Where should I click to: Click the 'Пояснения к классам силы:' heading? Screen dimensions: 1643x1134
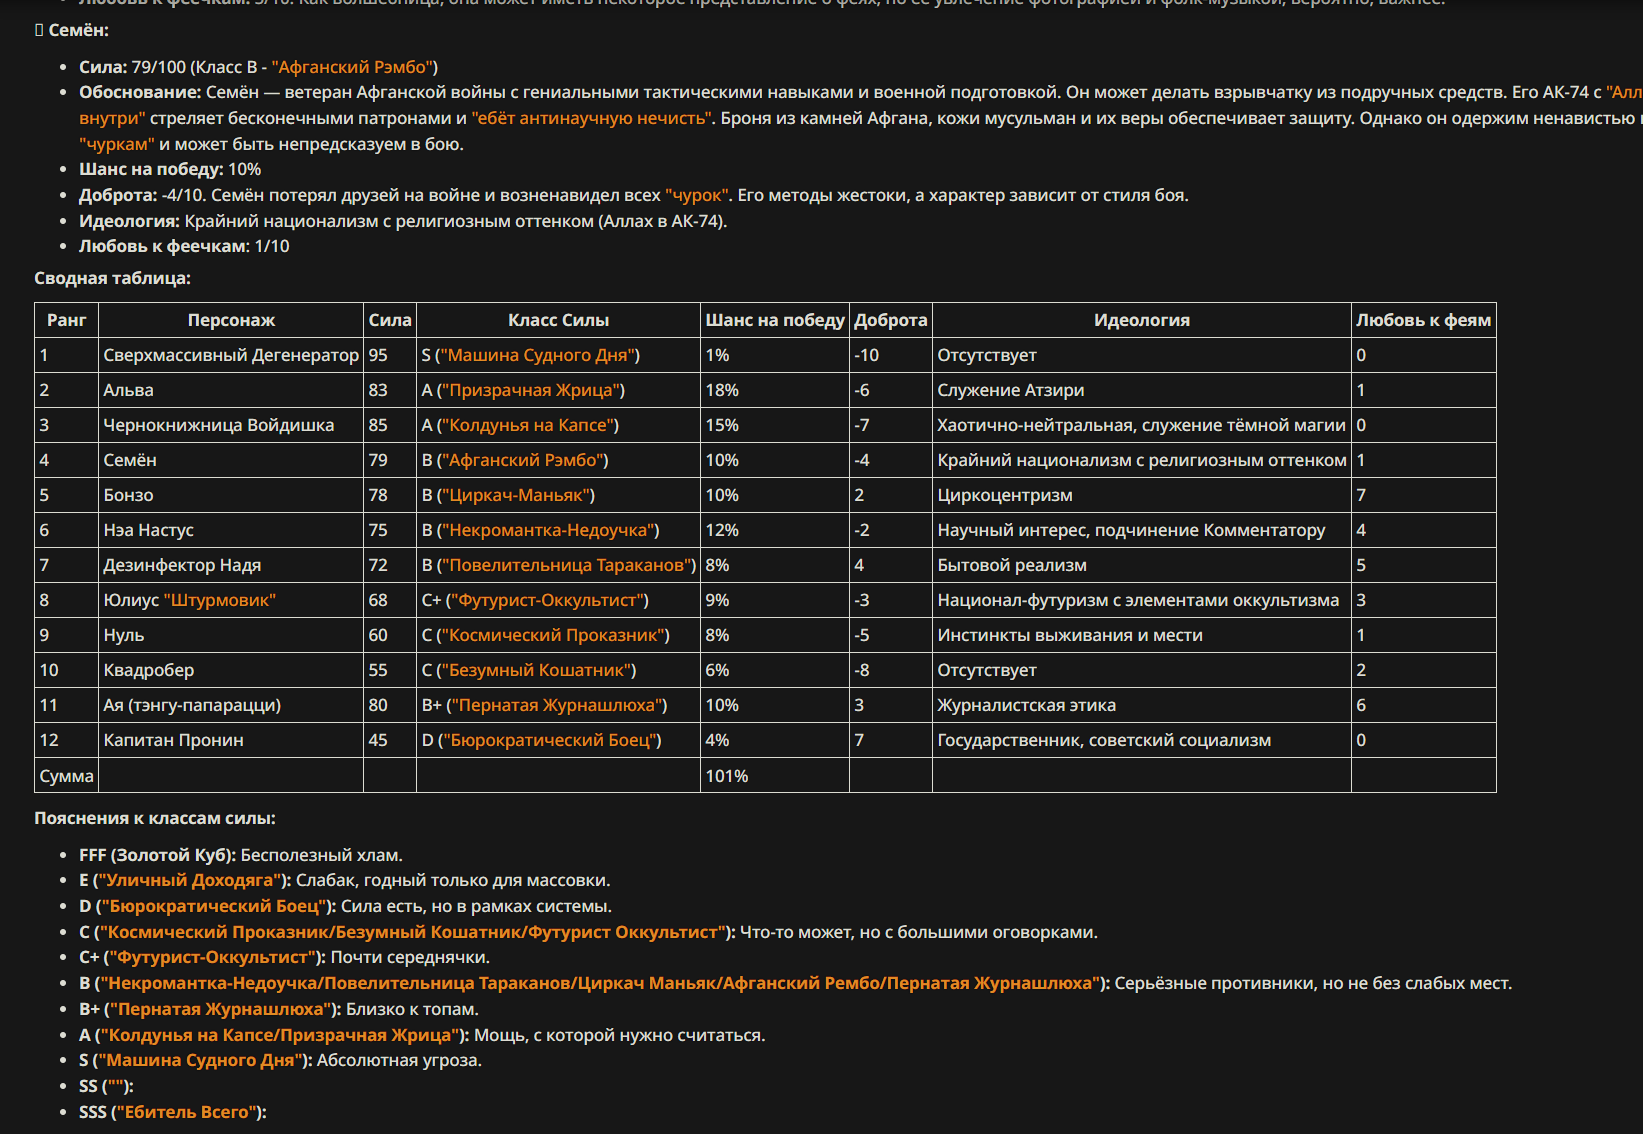[155, 818]
